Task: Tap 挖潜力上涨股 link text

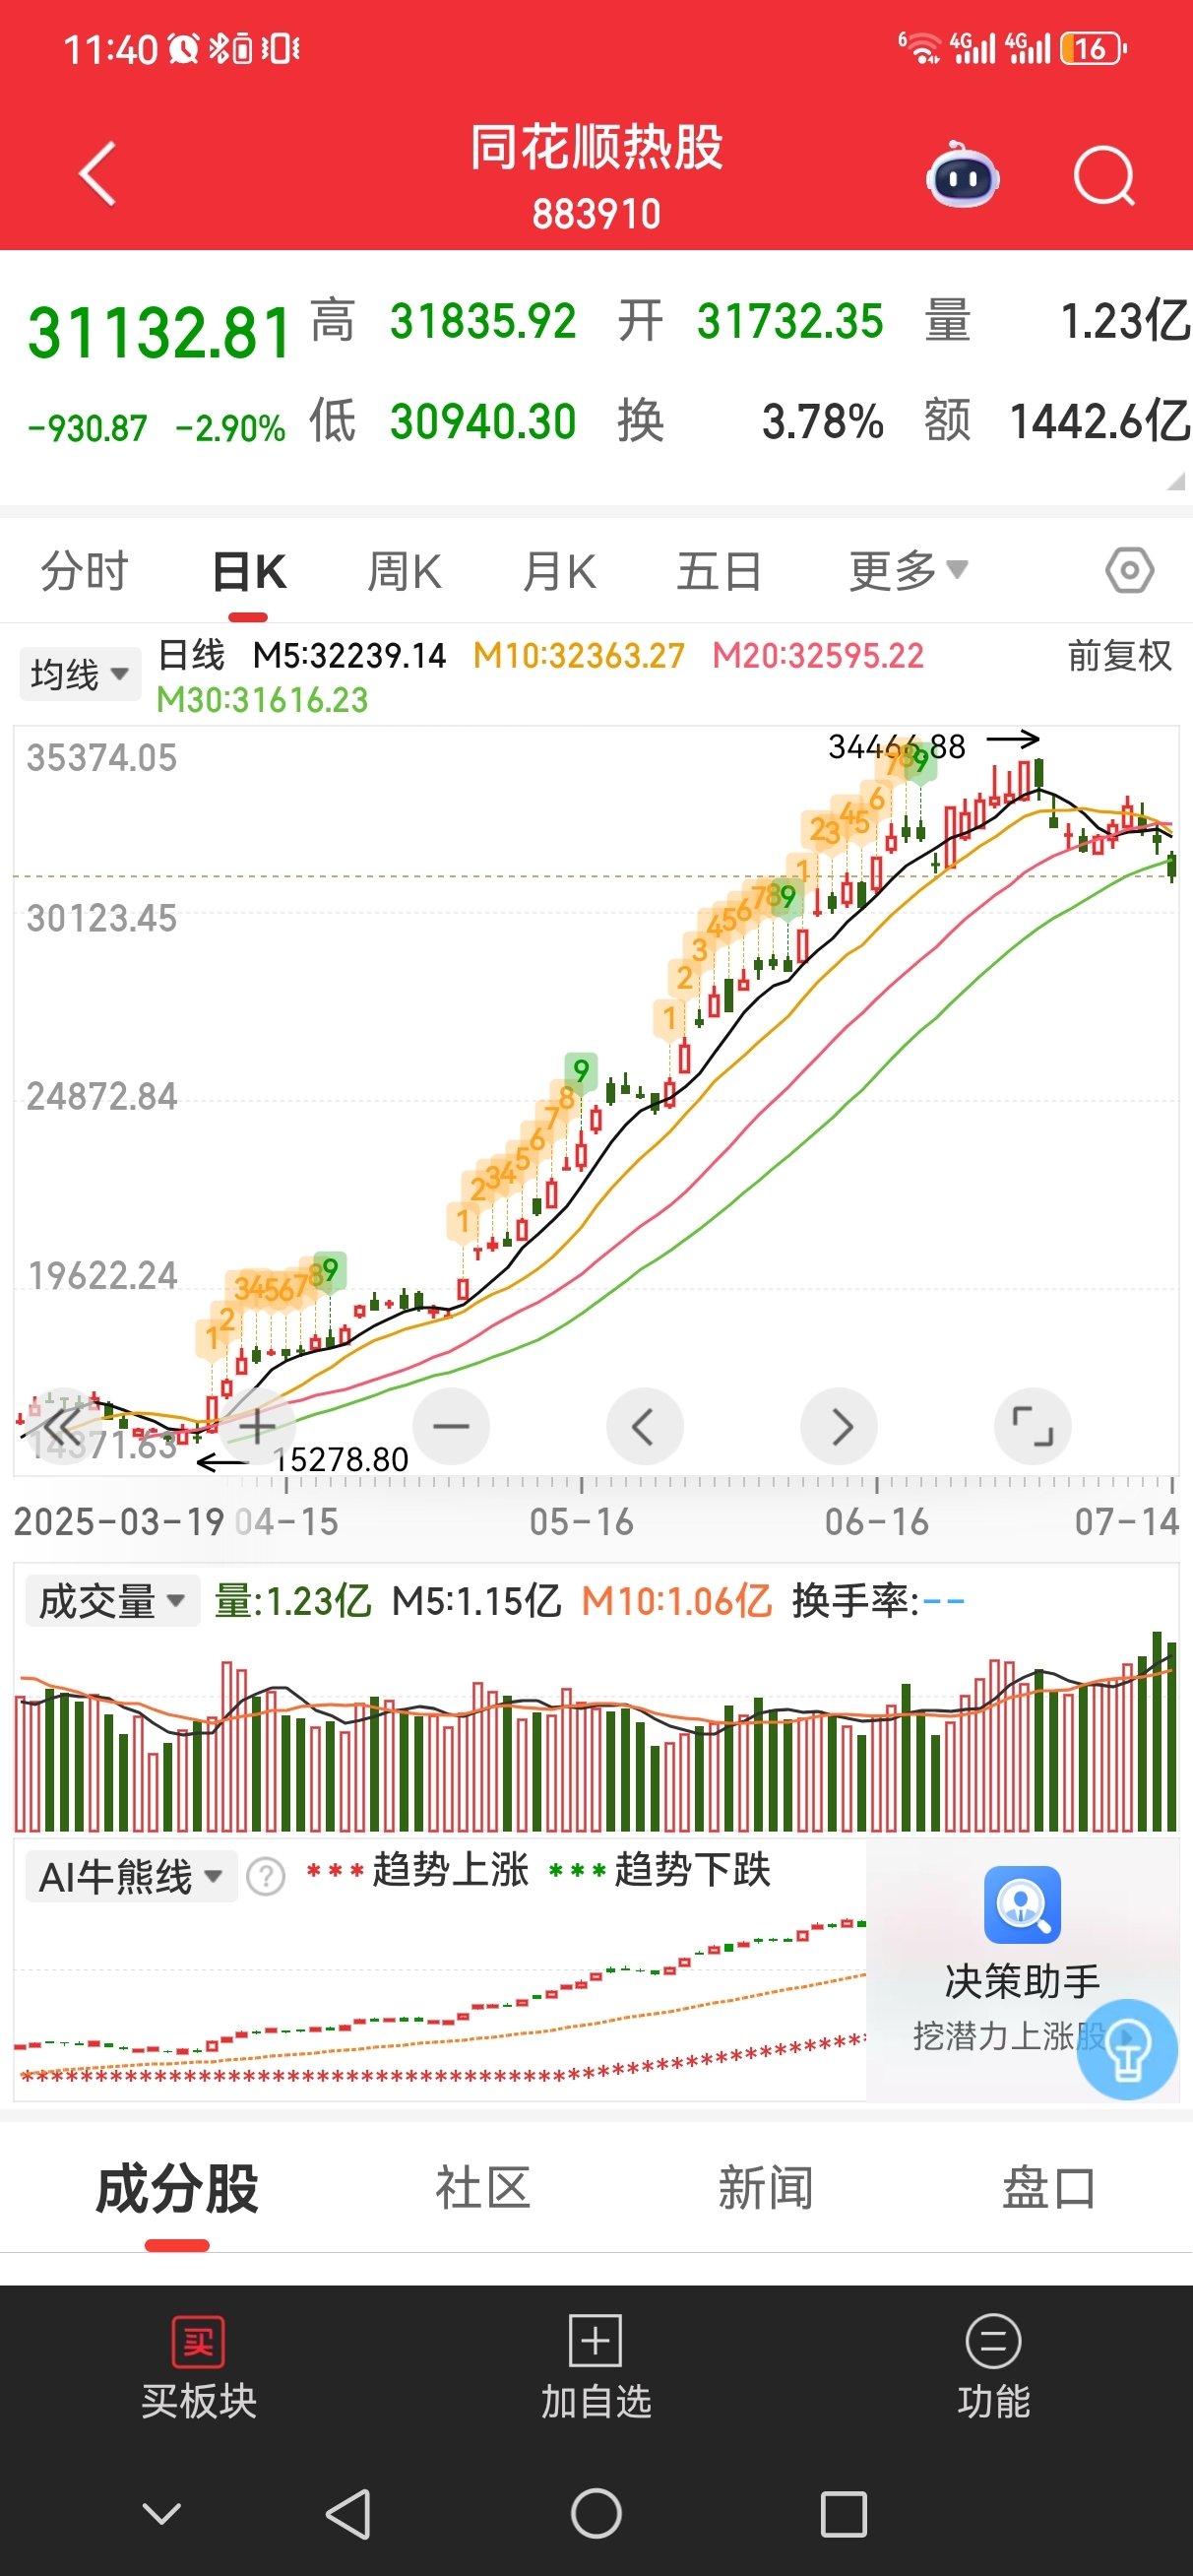Action: pos(1009,2036)
